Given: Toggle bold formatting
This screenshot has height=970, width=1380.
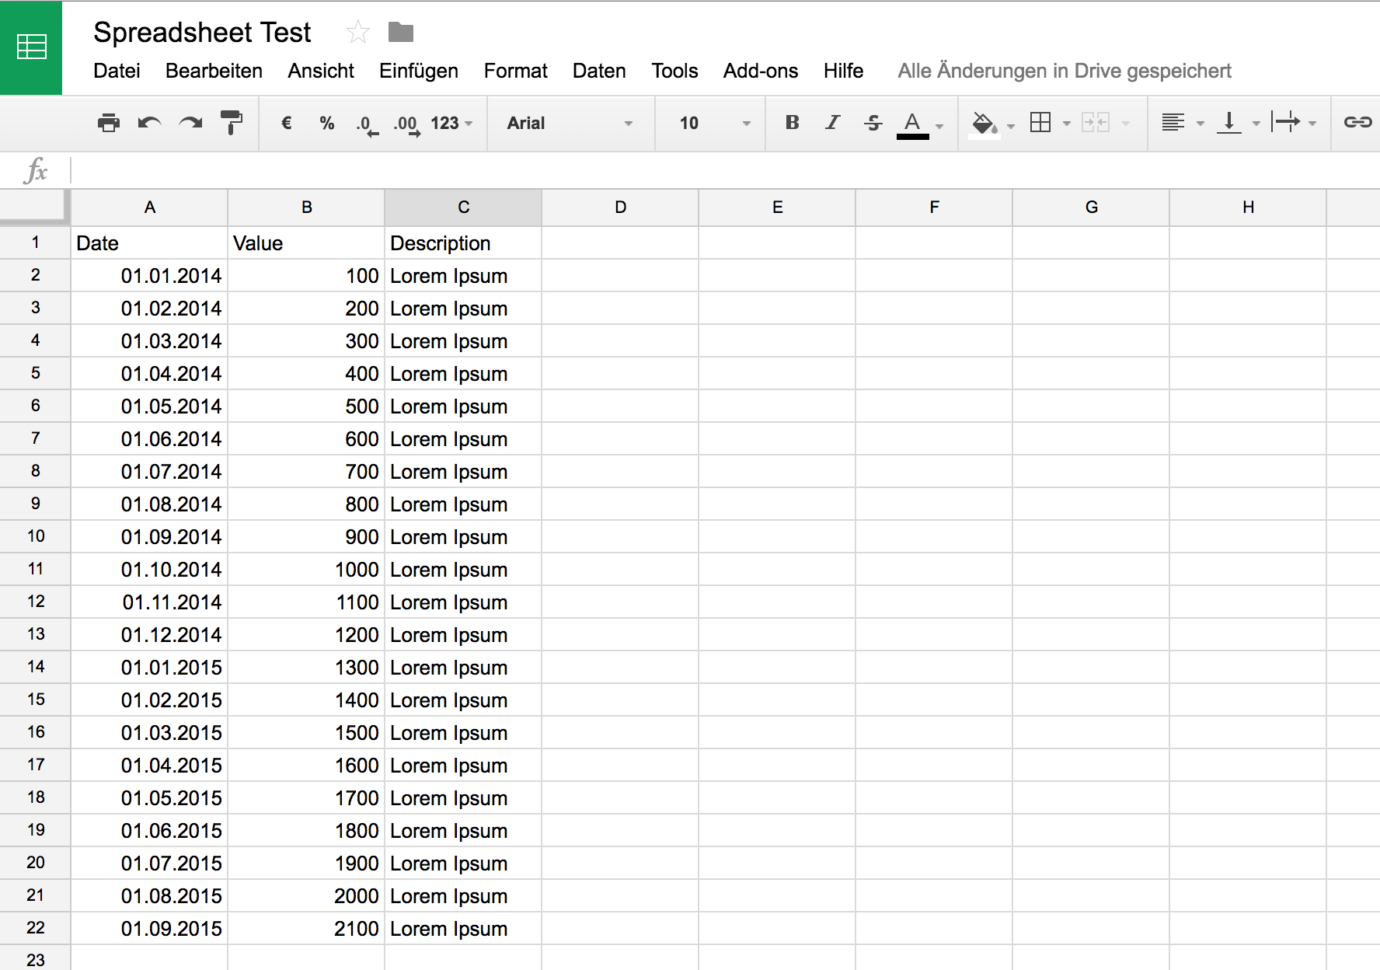Looking at the screenshot, I should pos(791,123).
